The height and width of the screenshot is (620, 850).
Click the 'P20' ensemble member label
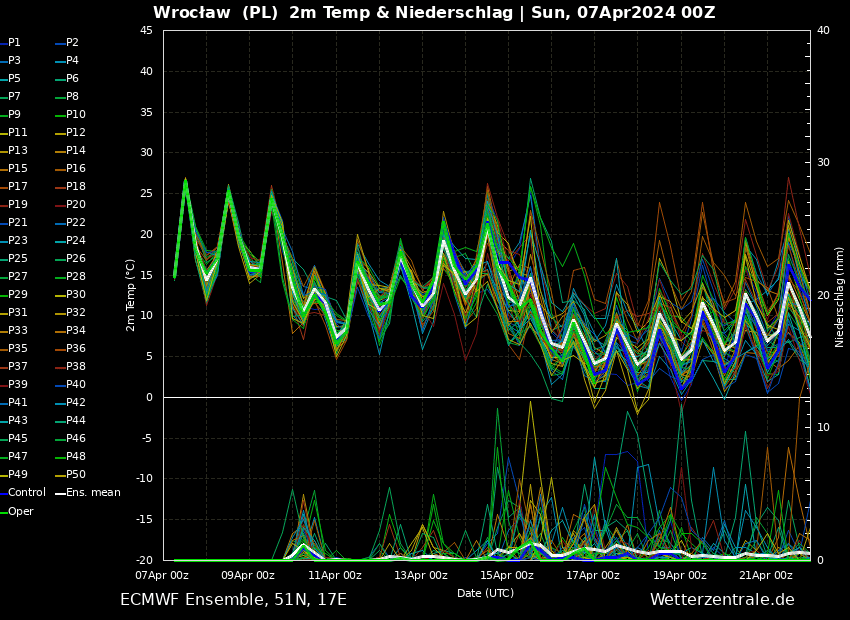click(x=76, y=204)
